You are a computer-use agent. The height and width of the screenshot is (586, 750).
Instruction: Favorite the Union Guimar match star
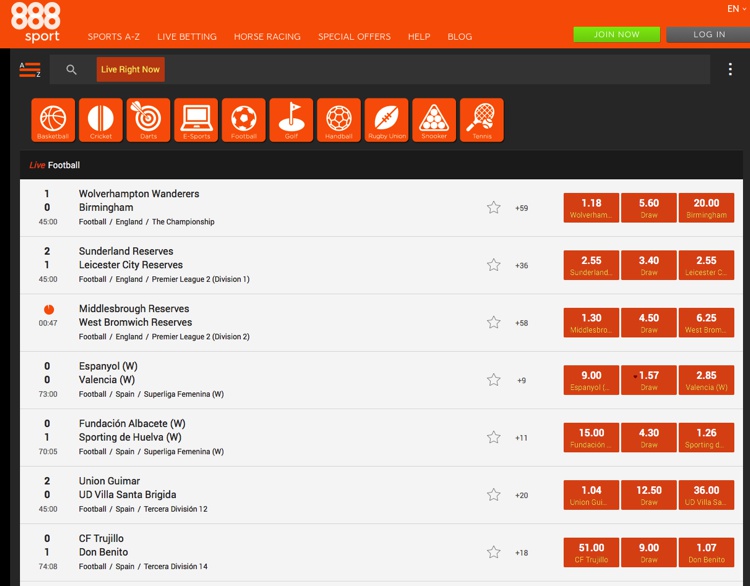pyautogui.click(x=494, y=495)
